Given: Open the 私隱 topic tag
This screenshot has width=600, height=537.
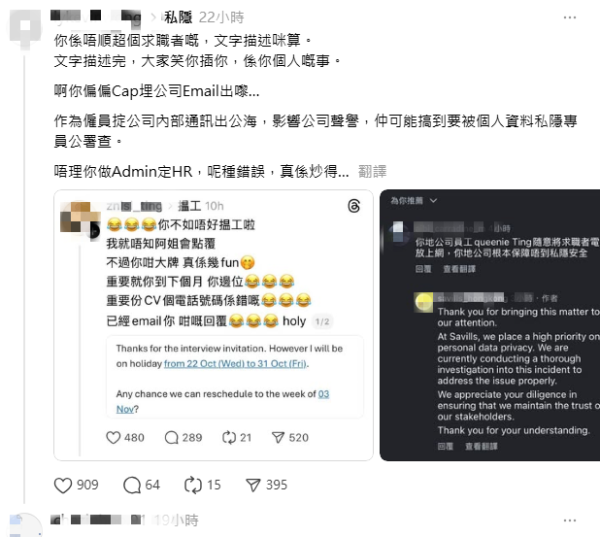Looking at the screenshot, I should (x=178, y=17).
